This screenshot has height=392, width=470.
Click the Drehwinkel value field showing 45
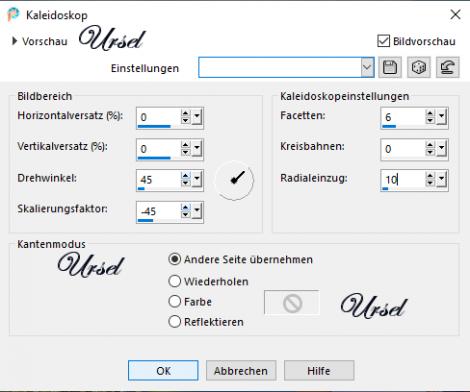(x=159, y=180)
